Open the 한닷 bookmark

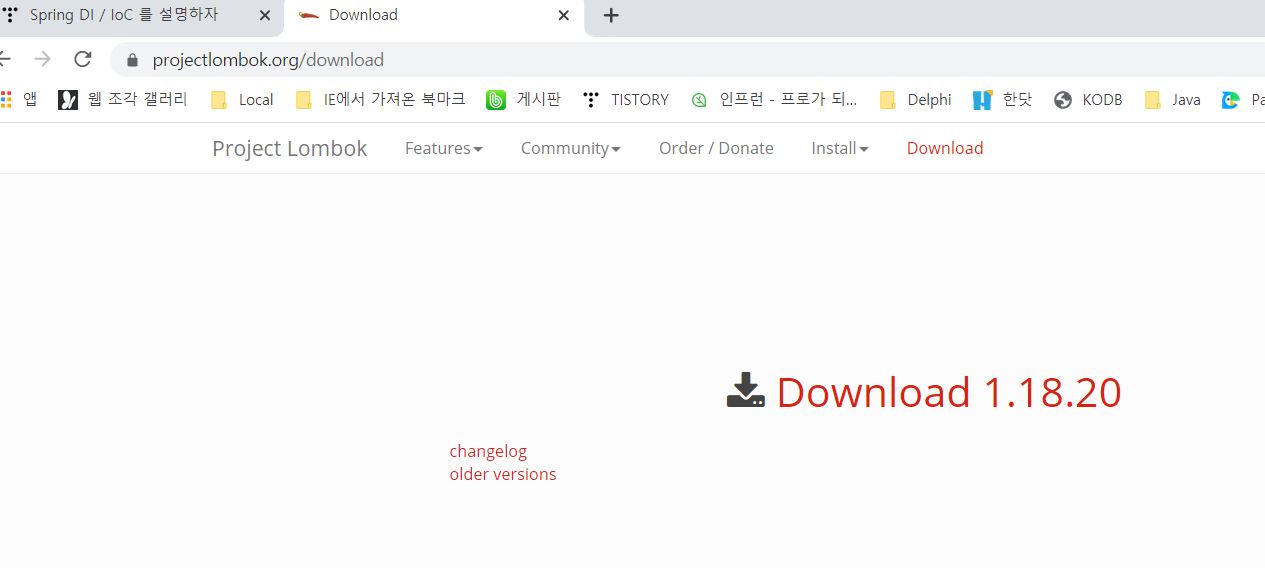point(1003,99)
